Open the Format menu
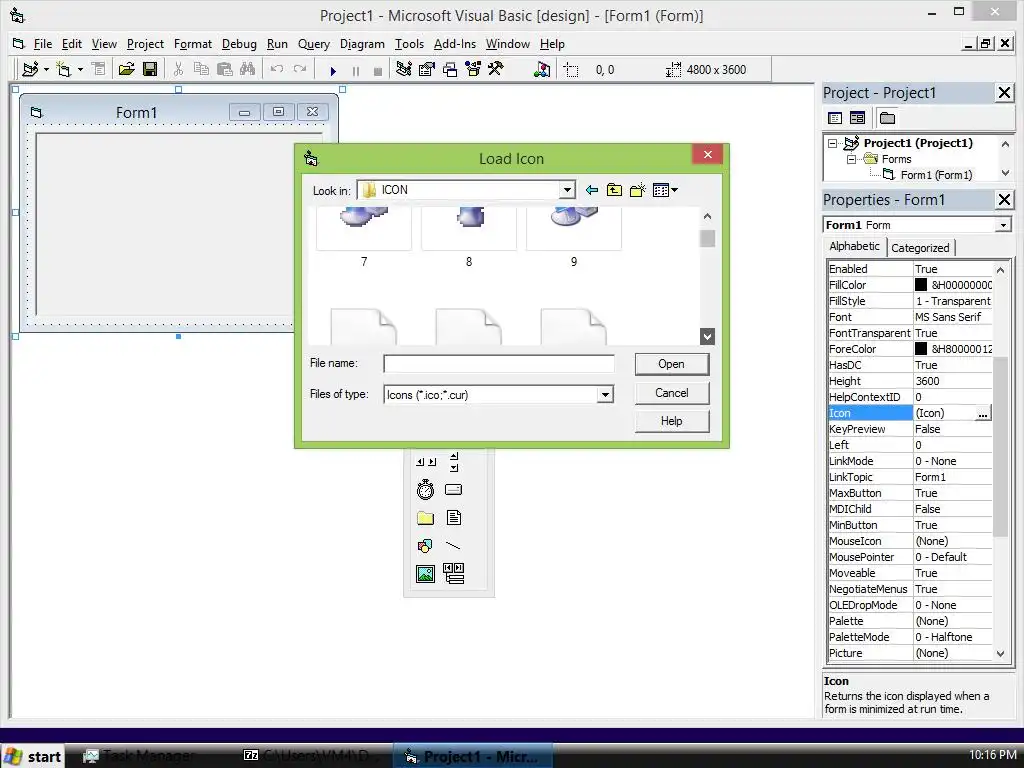Viewport: 1024px width, 768px height. click(x=193, y=44)
